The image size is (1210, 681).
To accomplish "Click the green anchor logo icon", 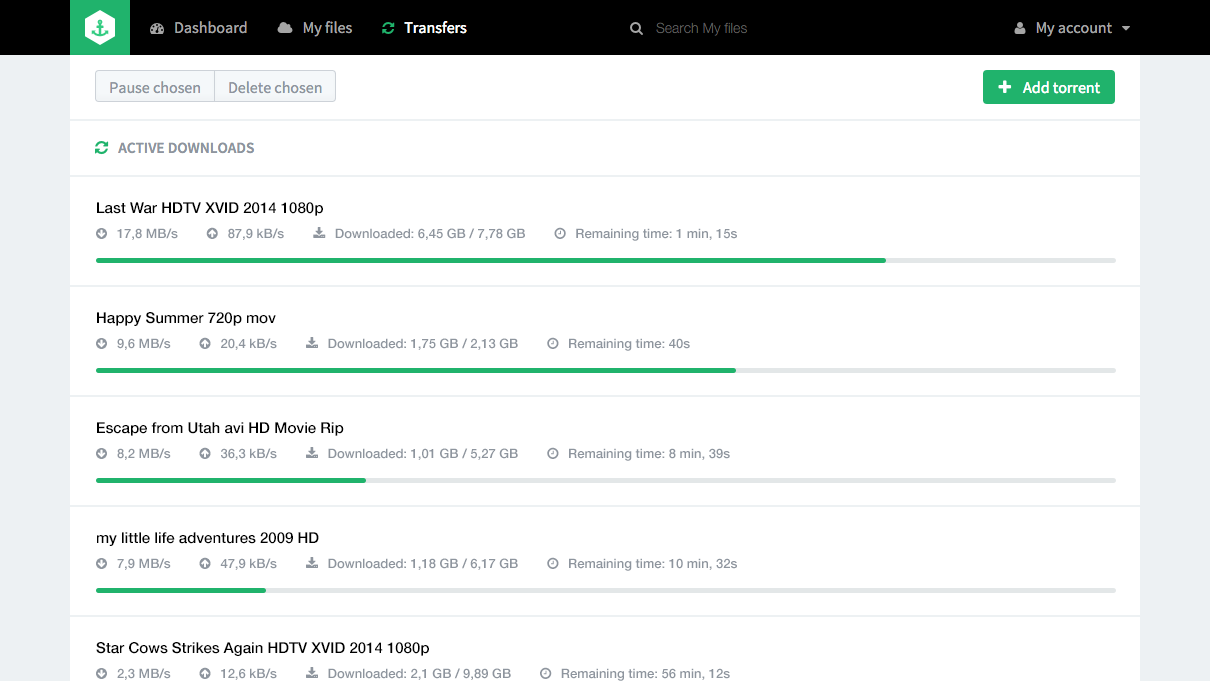I will tap(100, 28).
